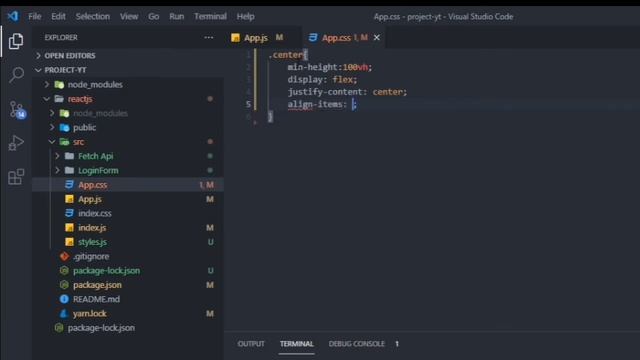Expand the Fetch Api folder
The height and width of the screenshot is (360, 640).
(x=57, y=156)
